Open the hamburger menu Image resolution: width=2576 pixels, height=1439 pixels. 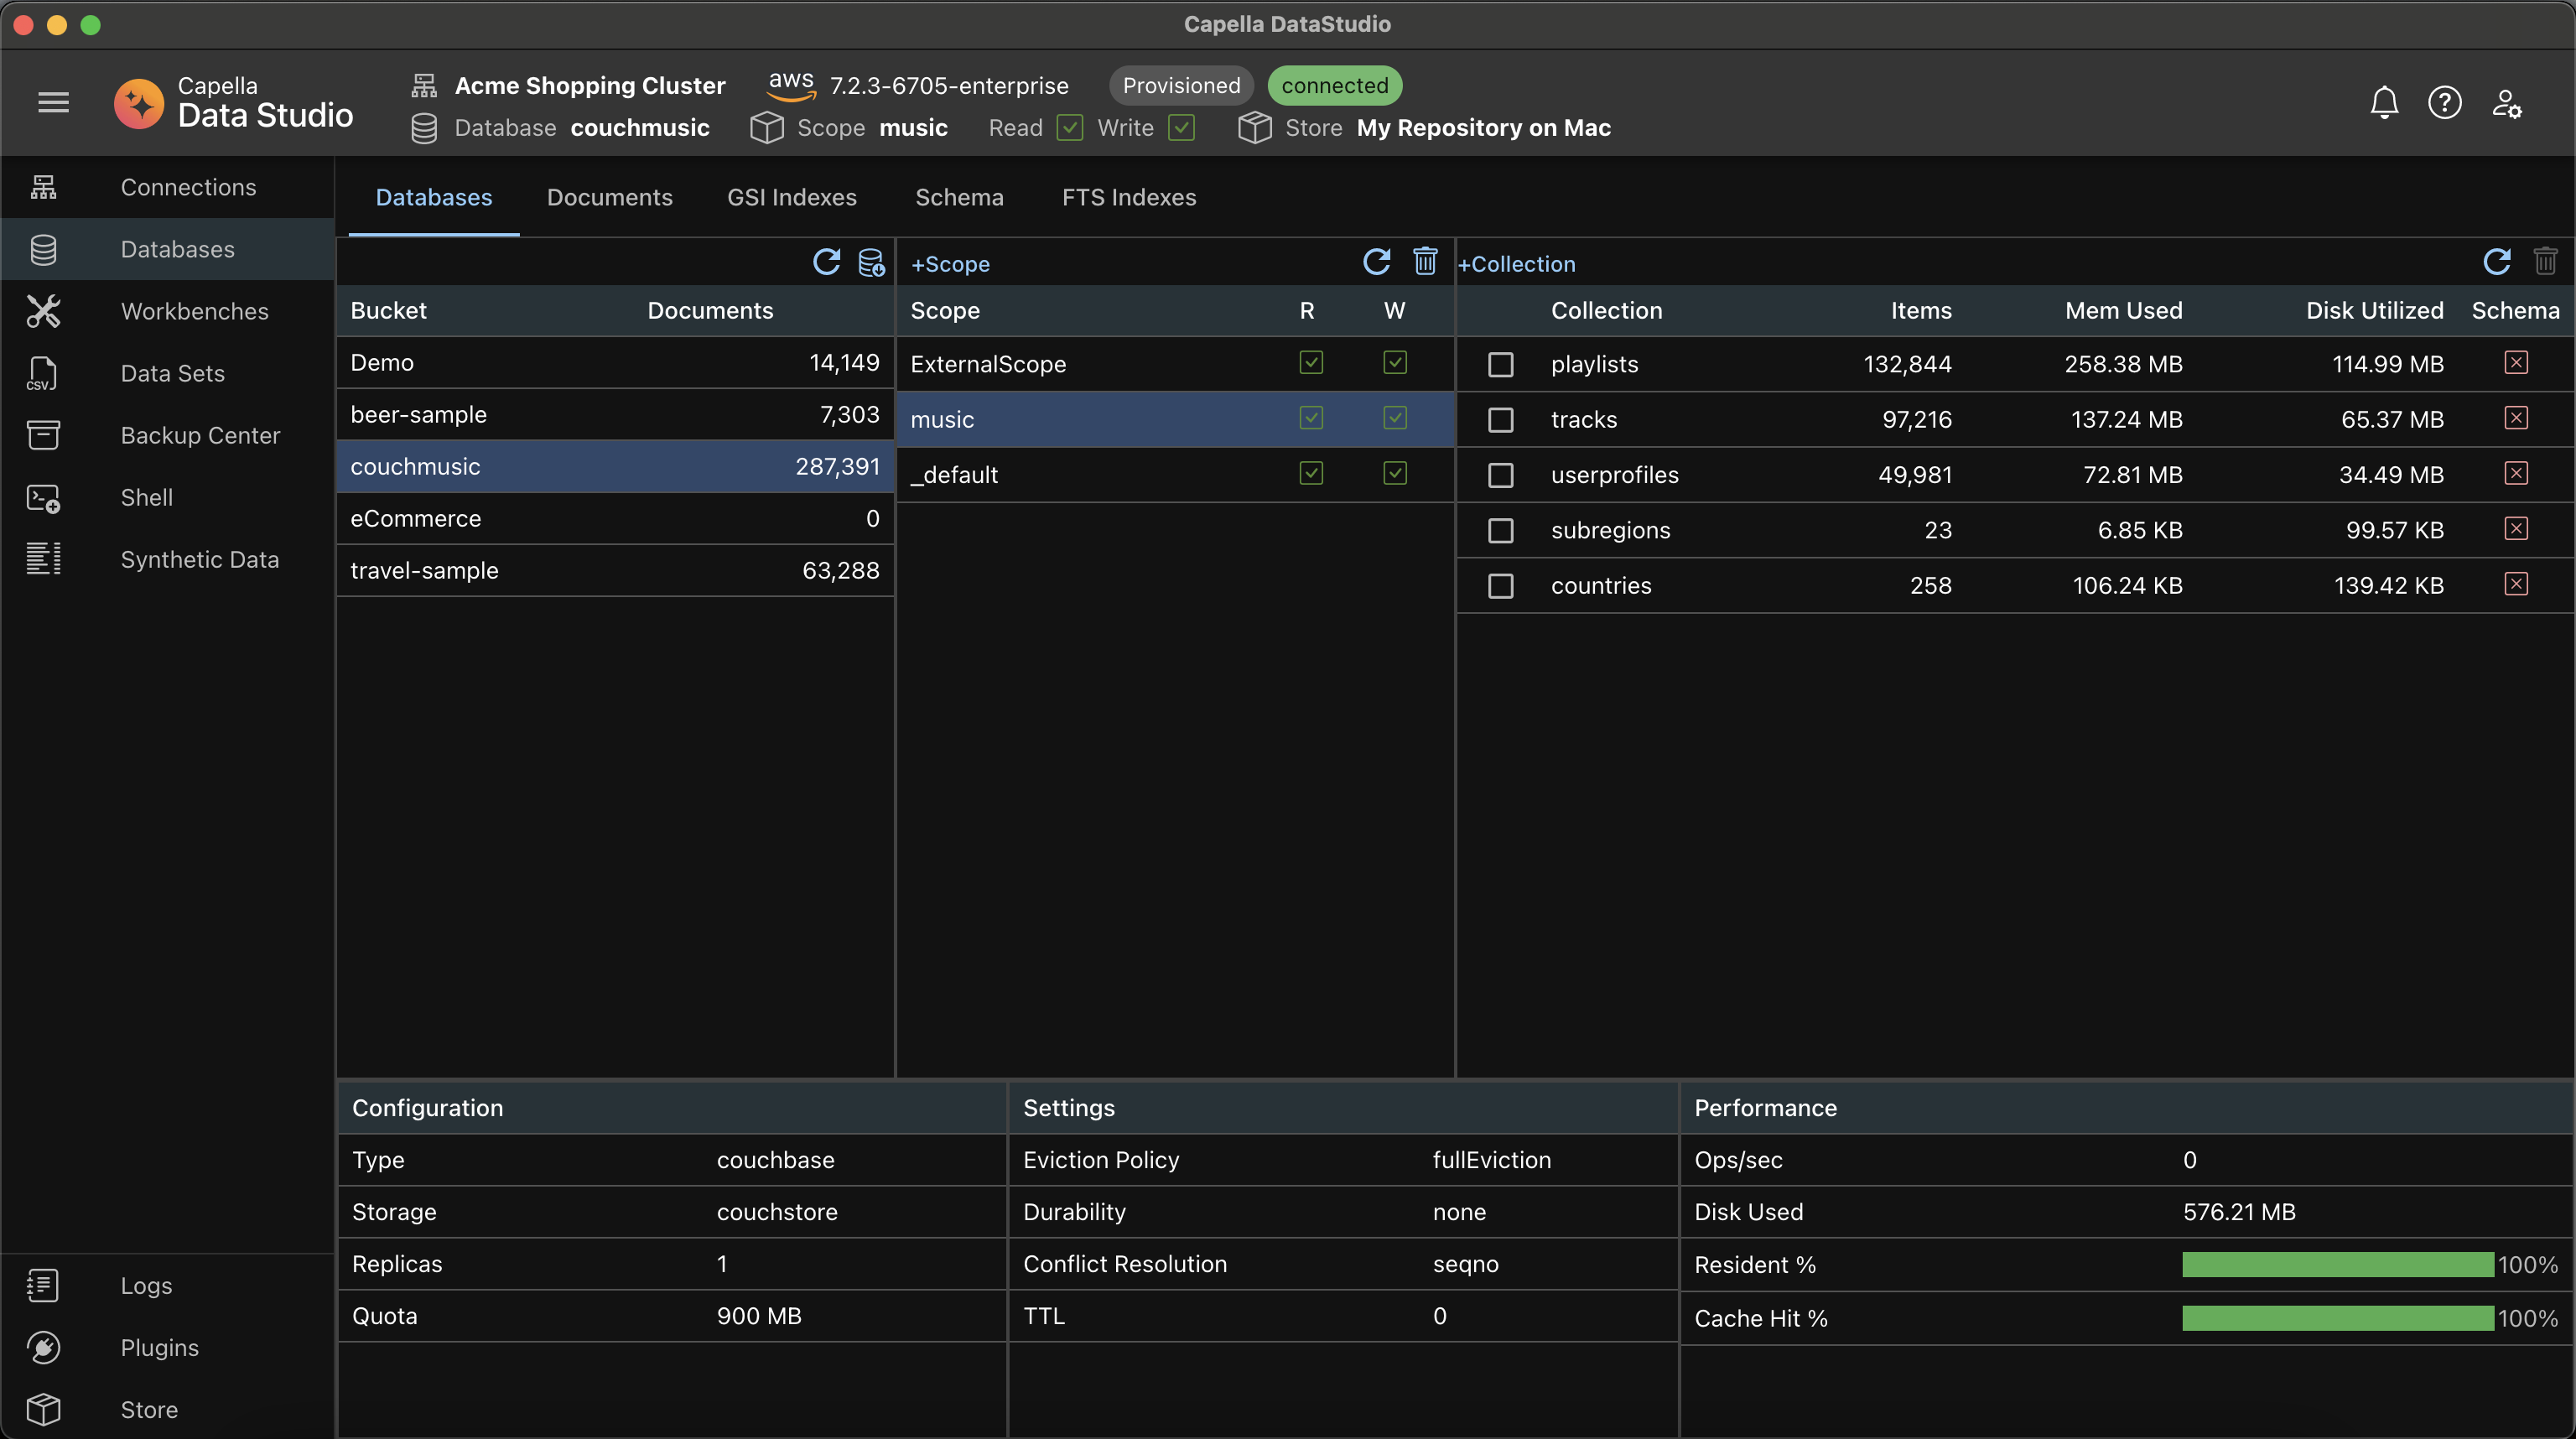tap(53, 102)
